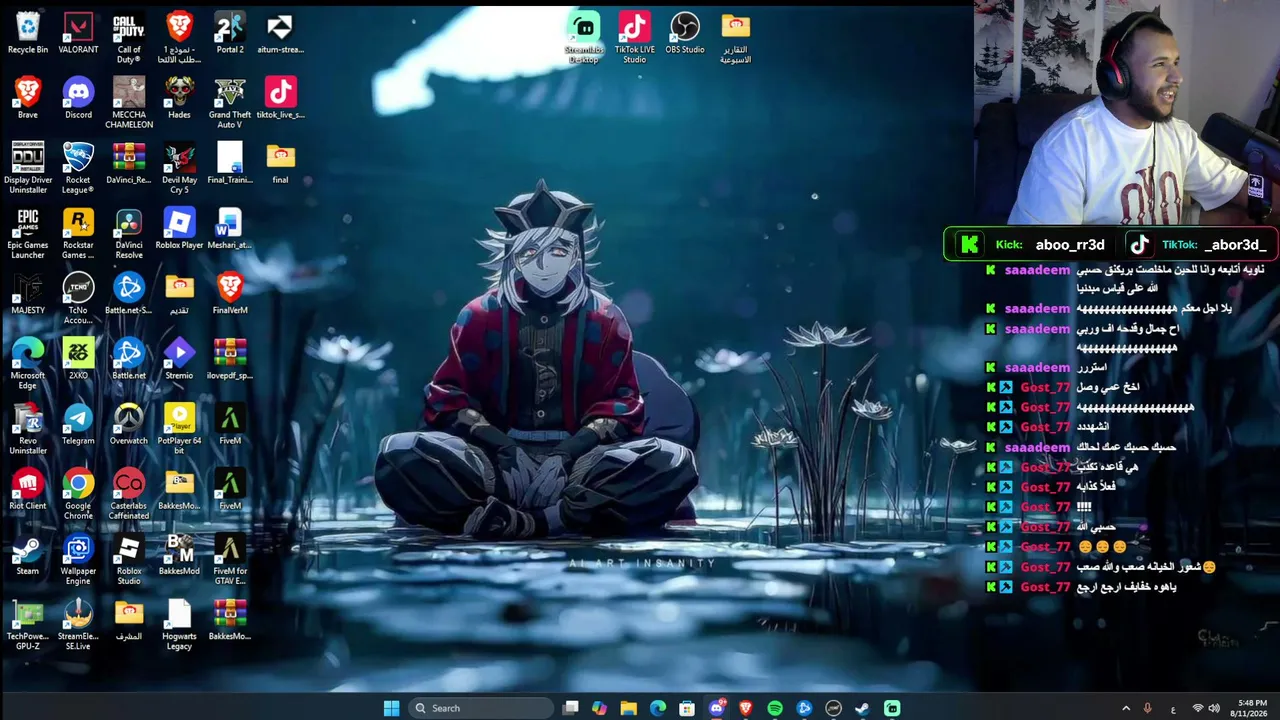Select the DaVinci Resolve desktop shortcut

pos(129,233)
